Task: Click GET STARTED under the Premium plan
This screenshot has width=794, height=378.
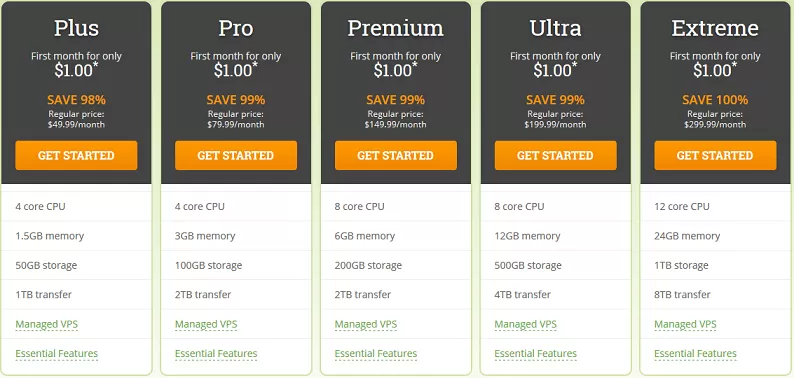Action: [x=395, y=155]
